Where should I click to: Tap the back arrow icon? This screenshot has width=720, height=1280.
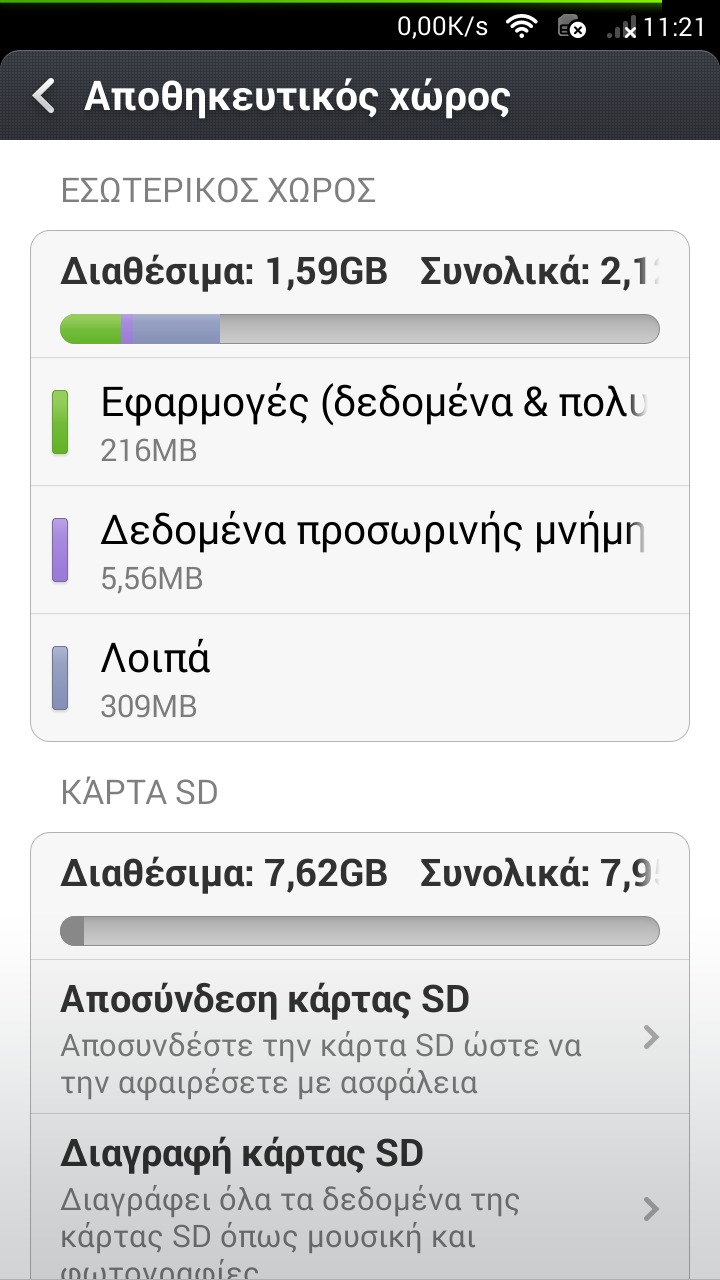43,97
